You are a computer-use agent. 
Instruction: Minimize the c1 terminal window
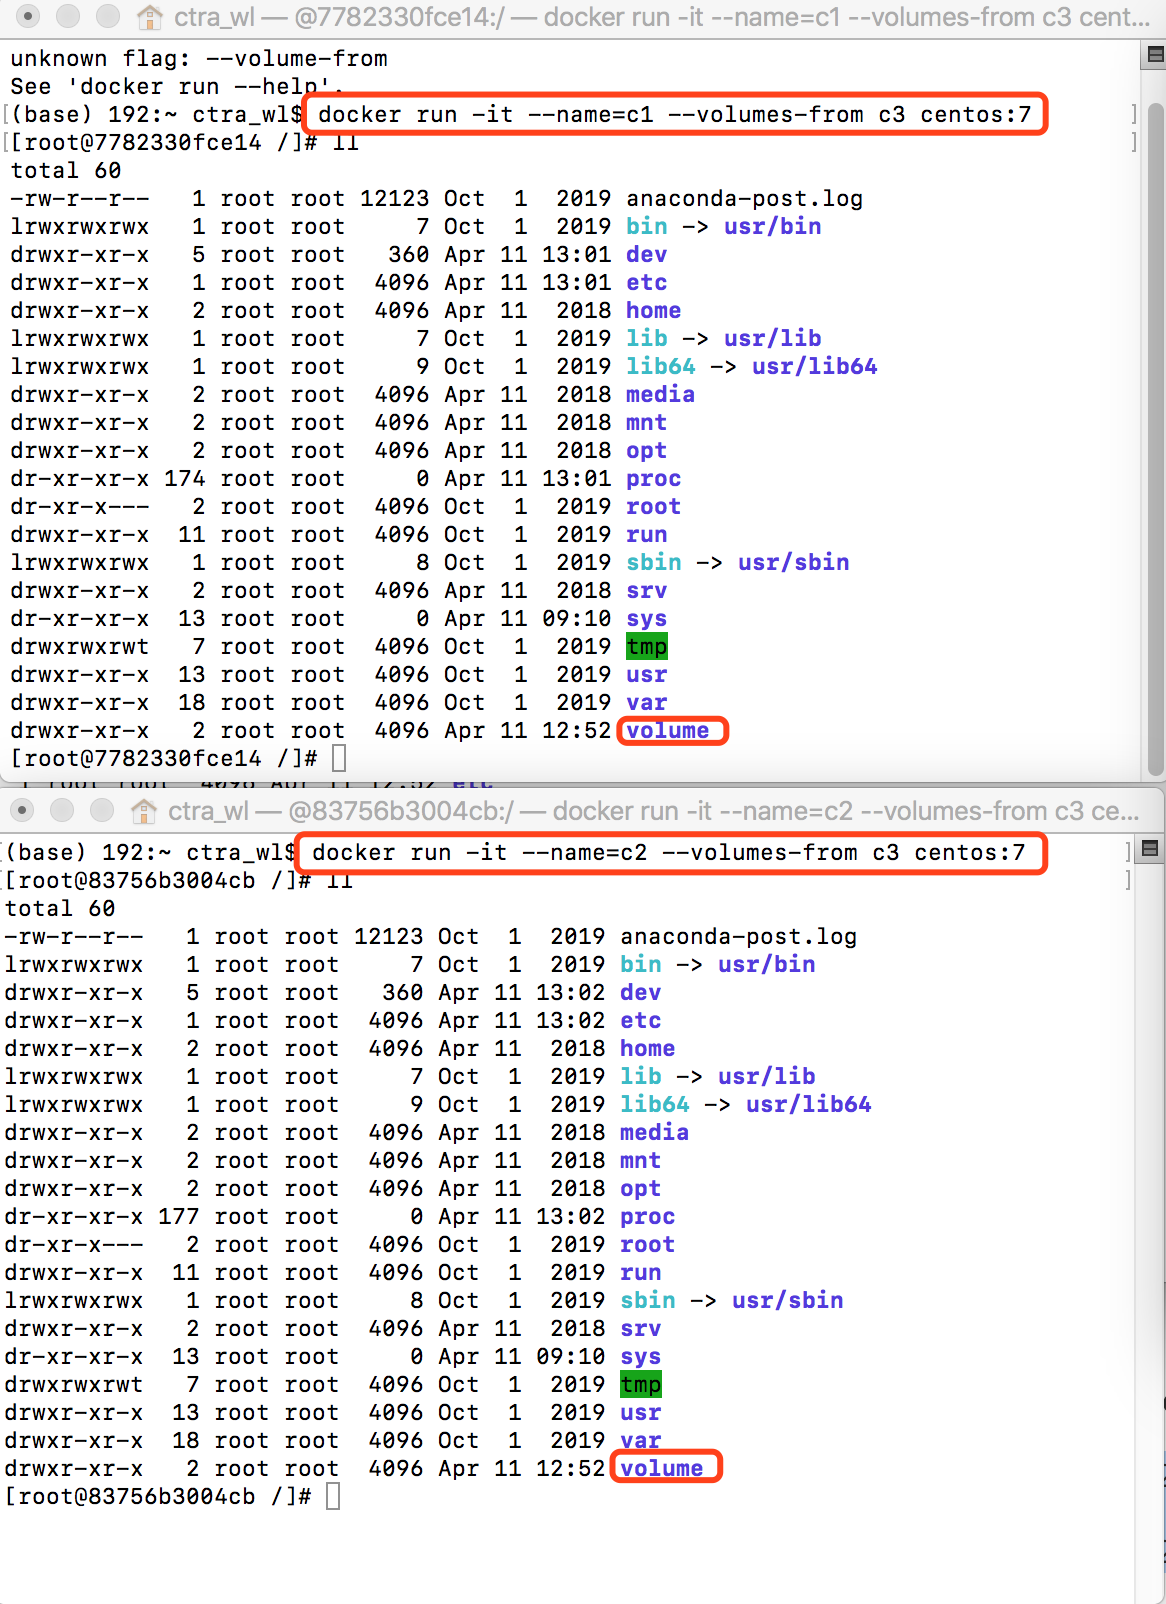(x=67, y=16)
